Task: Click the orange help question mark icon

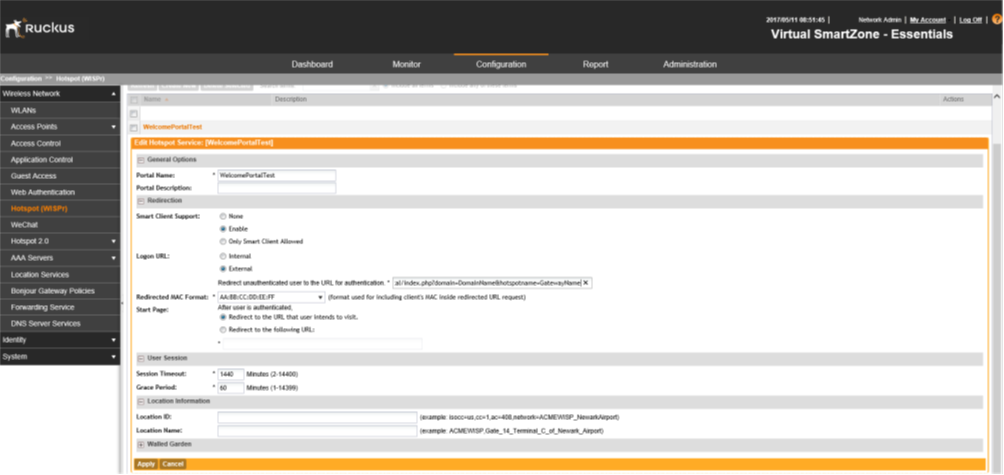Action: [x=997, y=19]
